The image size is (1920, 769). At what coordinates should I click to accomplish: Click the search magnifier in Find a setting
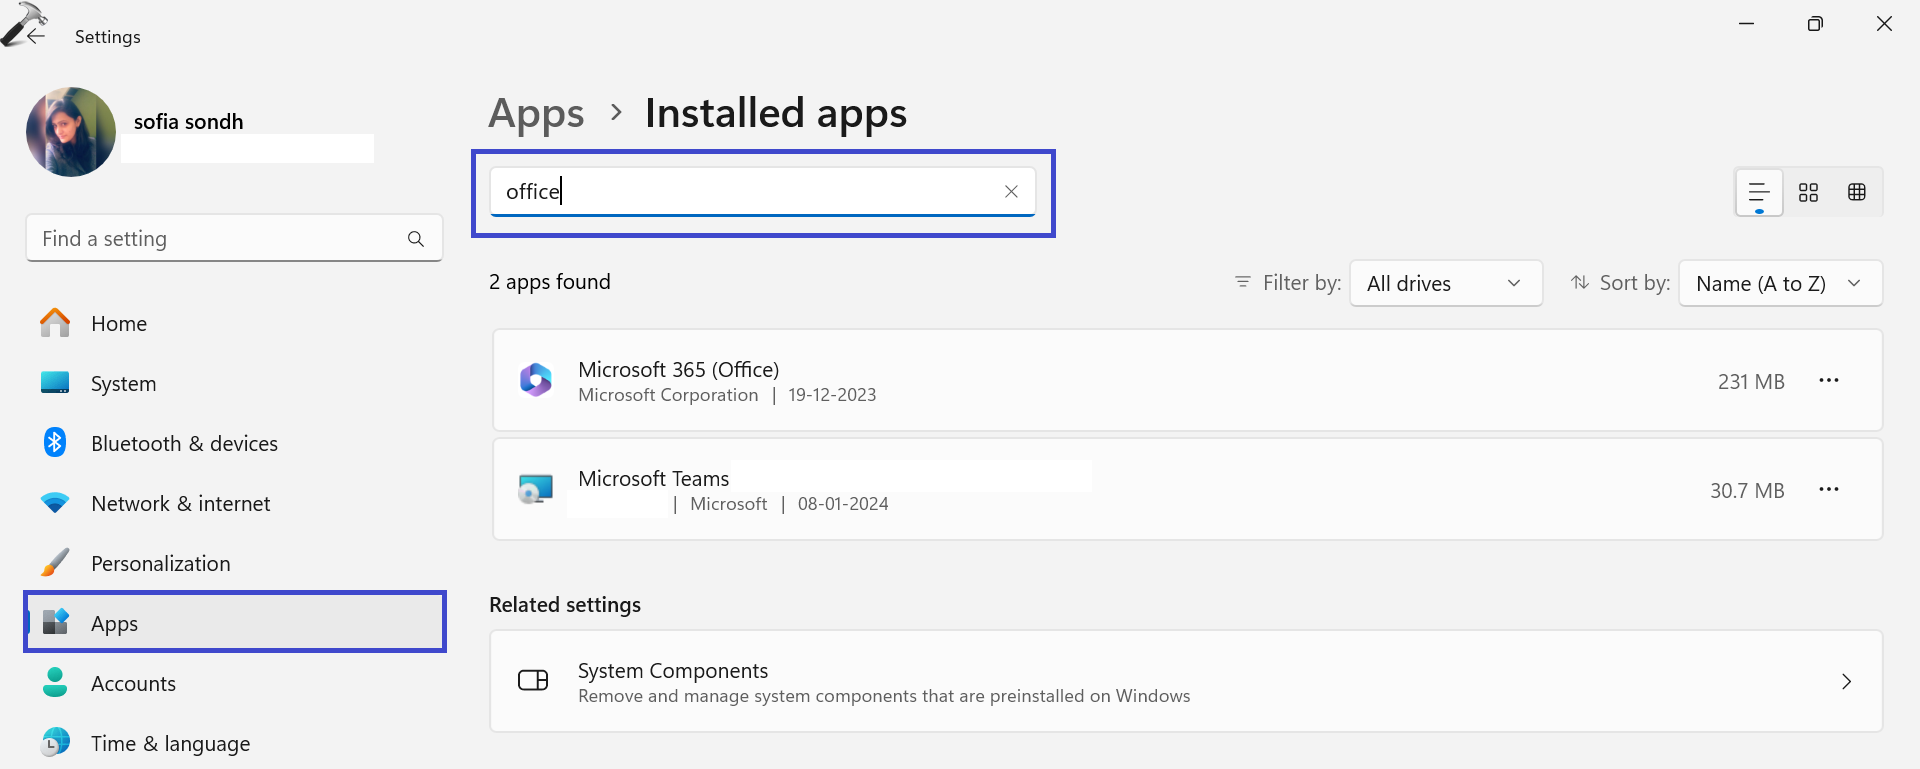[416, 239]
